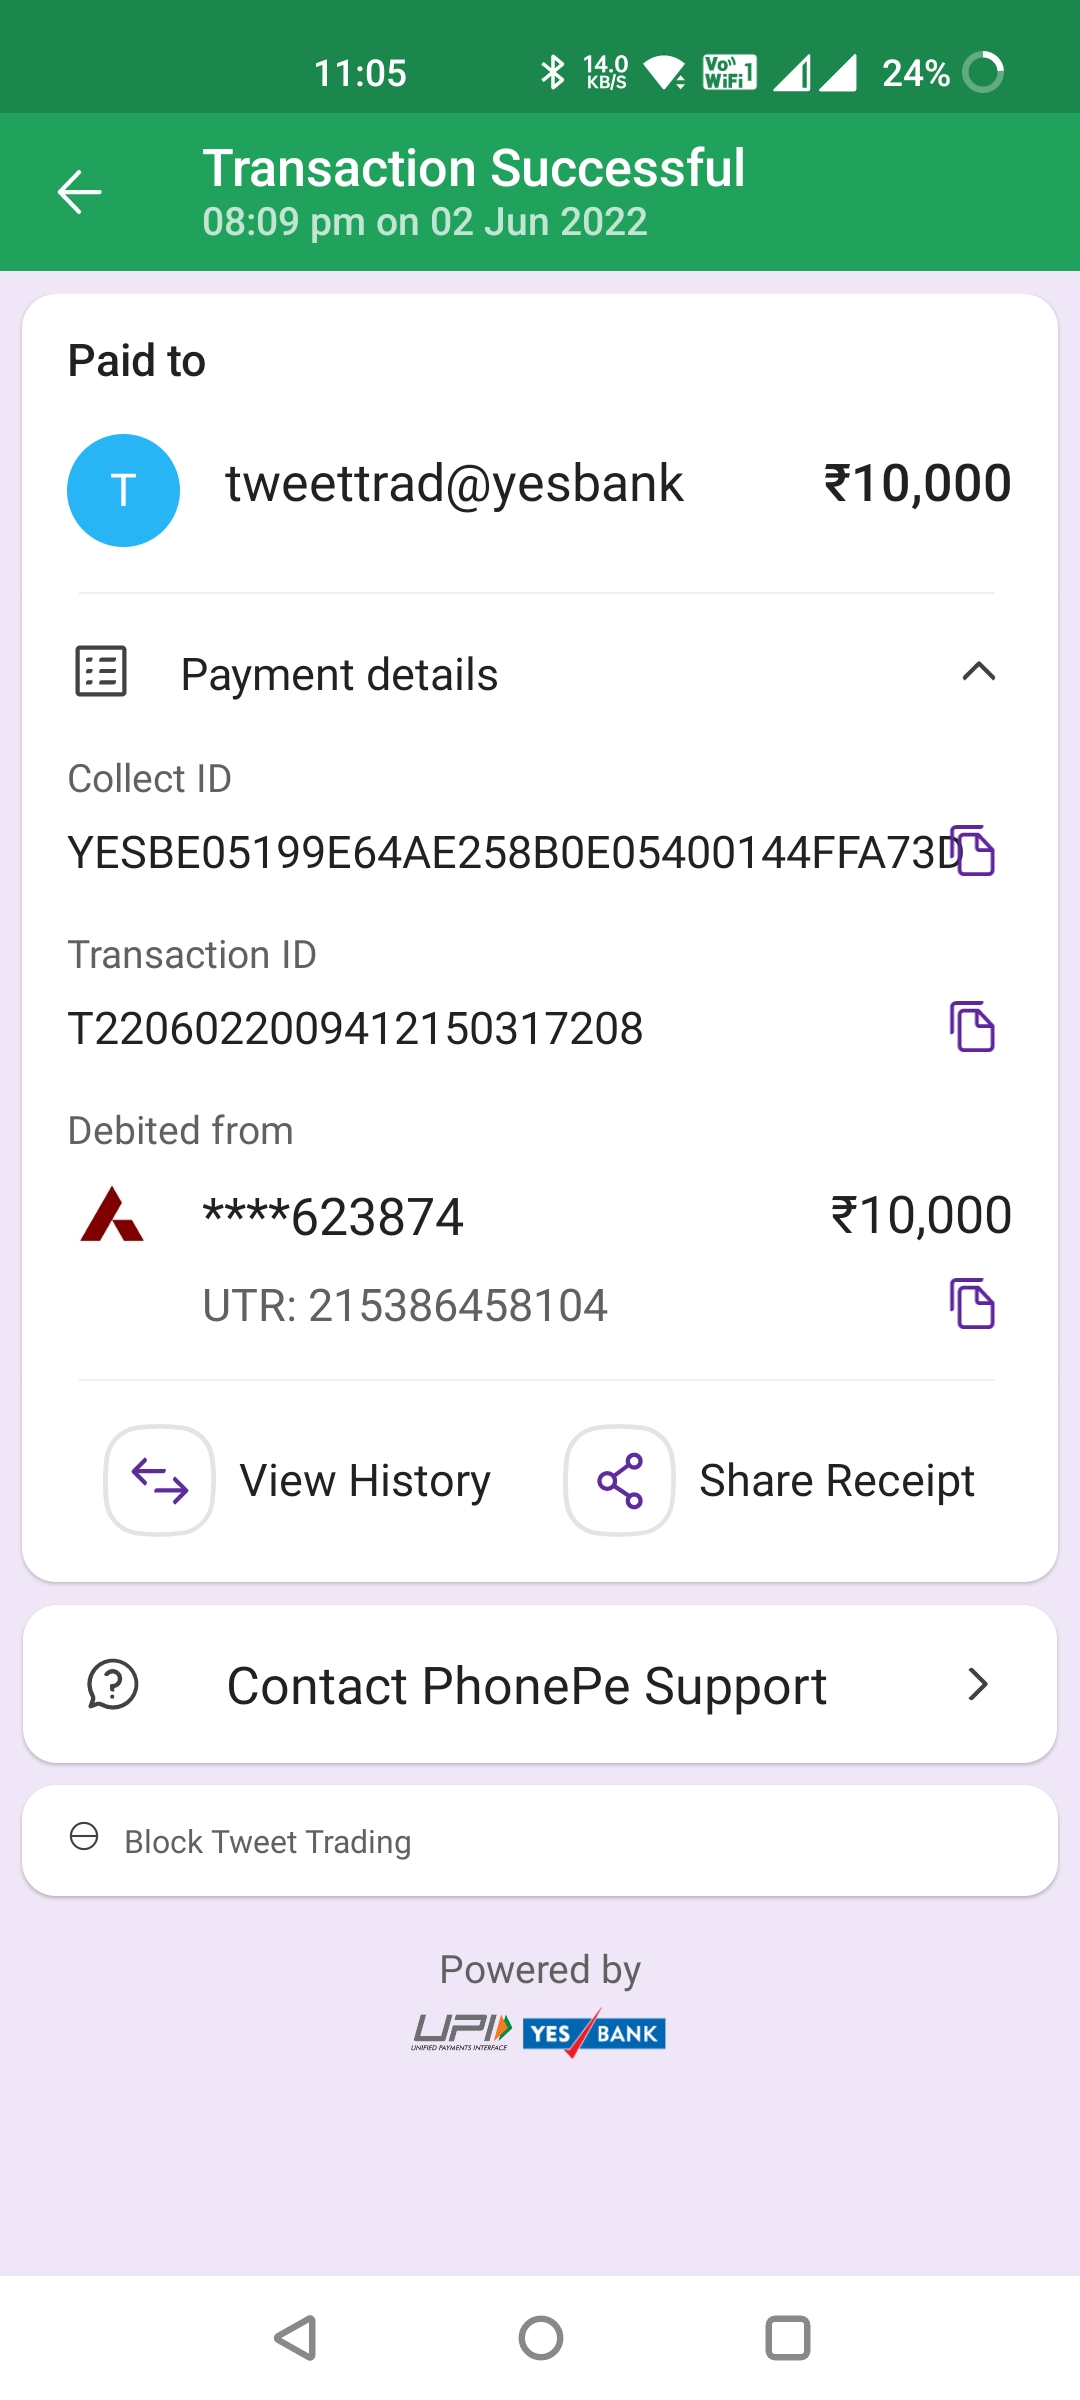Tap the blue T recipient avatar

click(123, 490)
